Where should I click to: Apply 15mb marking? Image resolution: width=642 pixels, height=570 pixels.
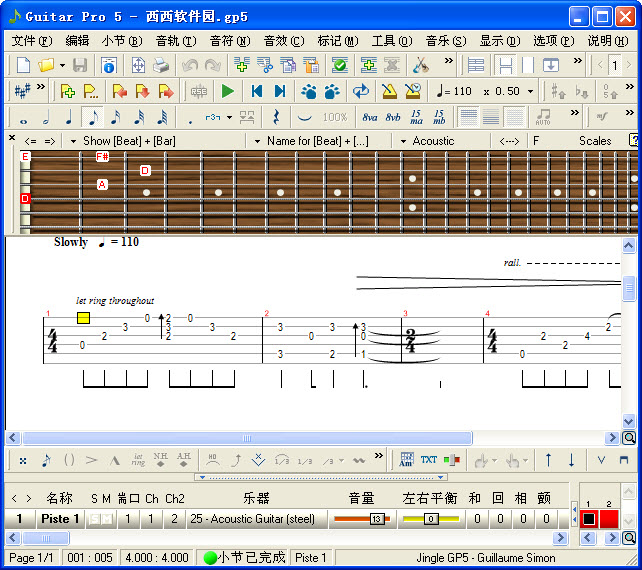point(439,117)
